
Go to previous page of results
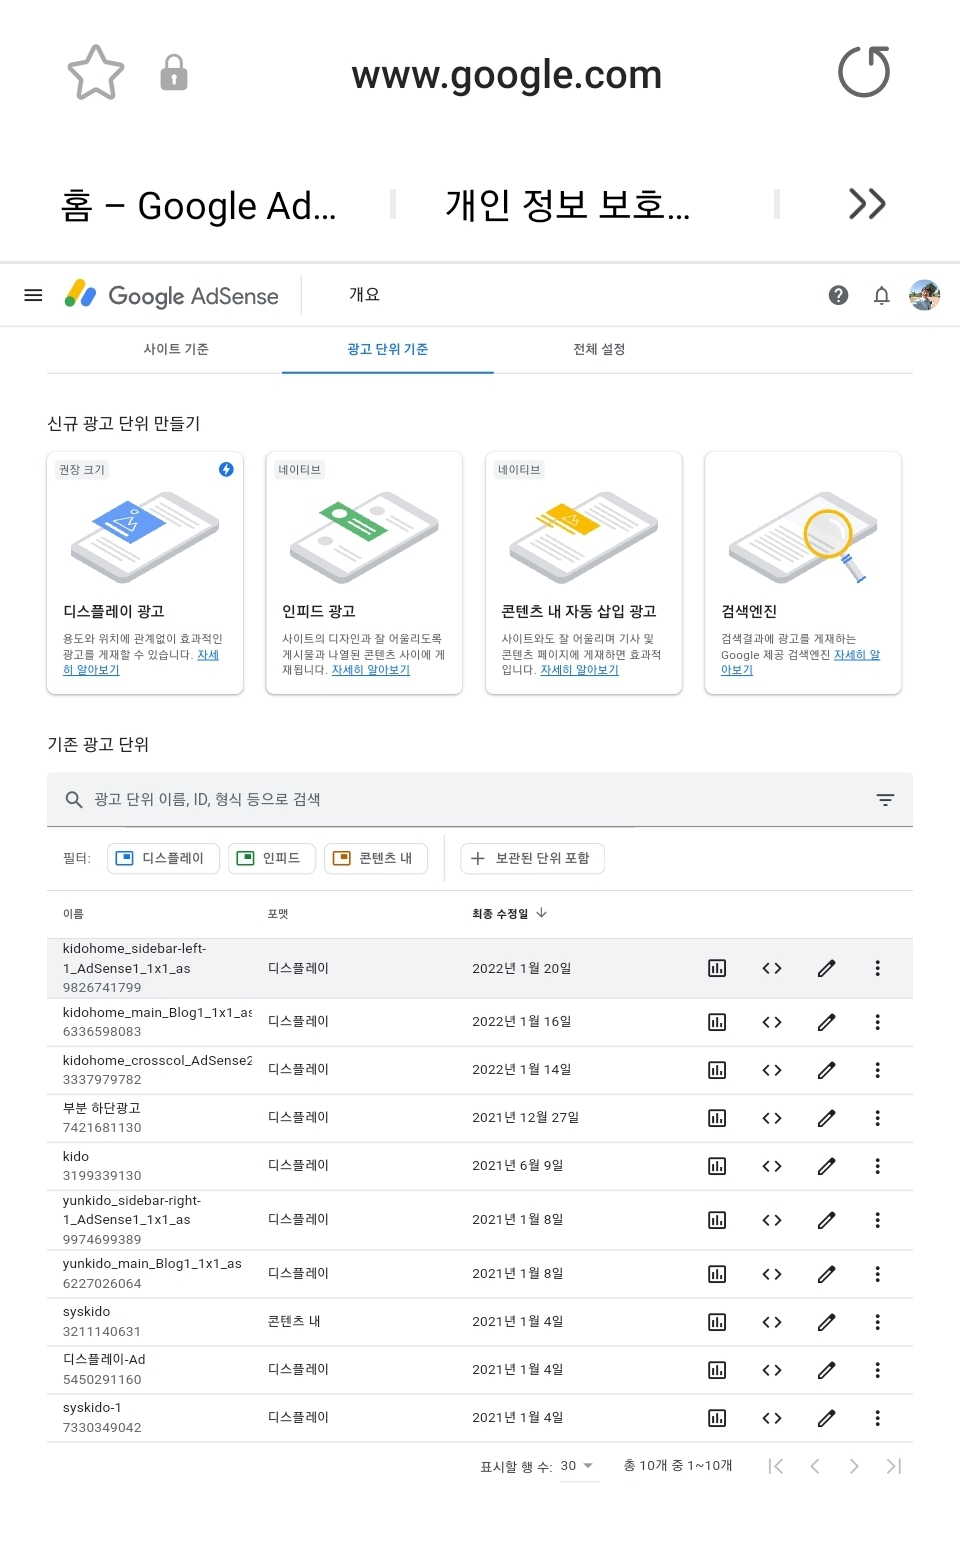pos(815,1466)
